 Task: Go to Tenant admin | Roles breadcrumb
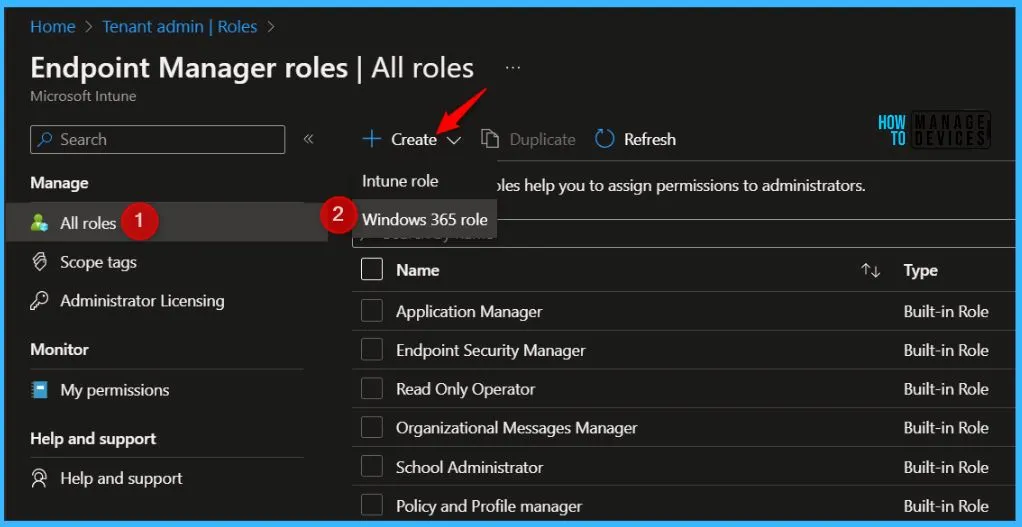tap(180, 27)
